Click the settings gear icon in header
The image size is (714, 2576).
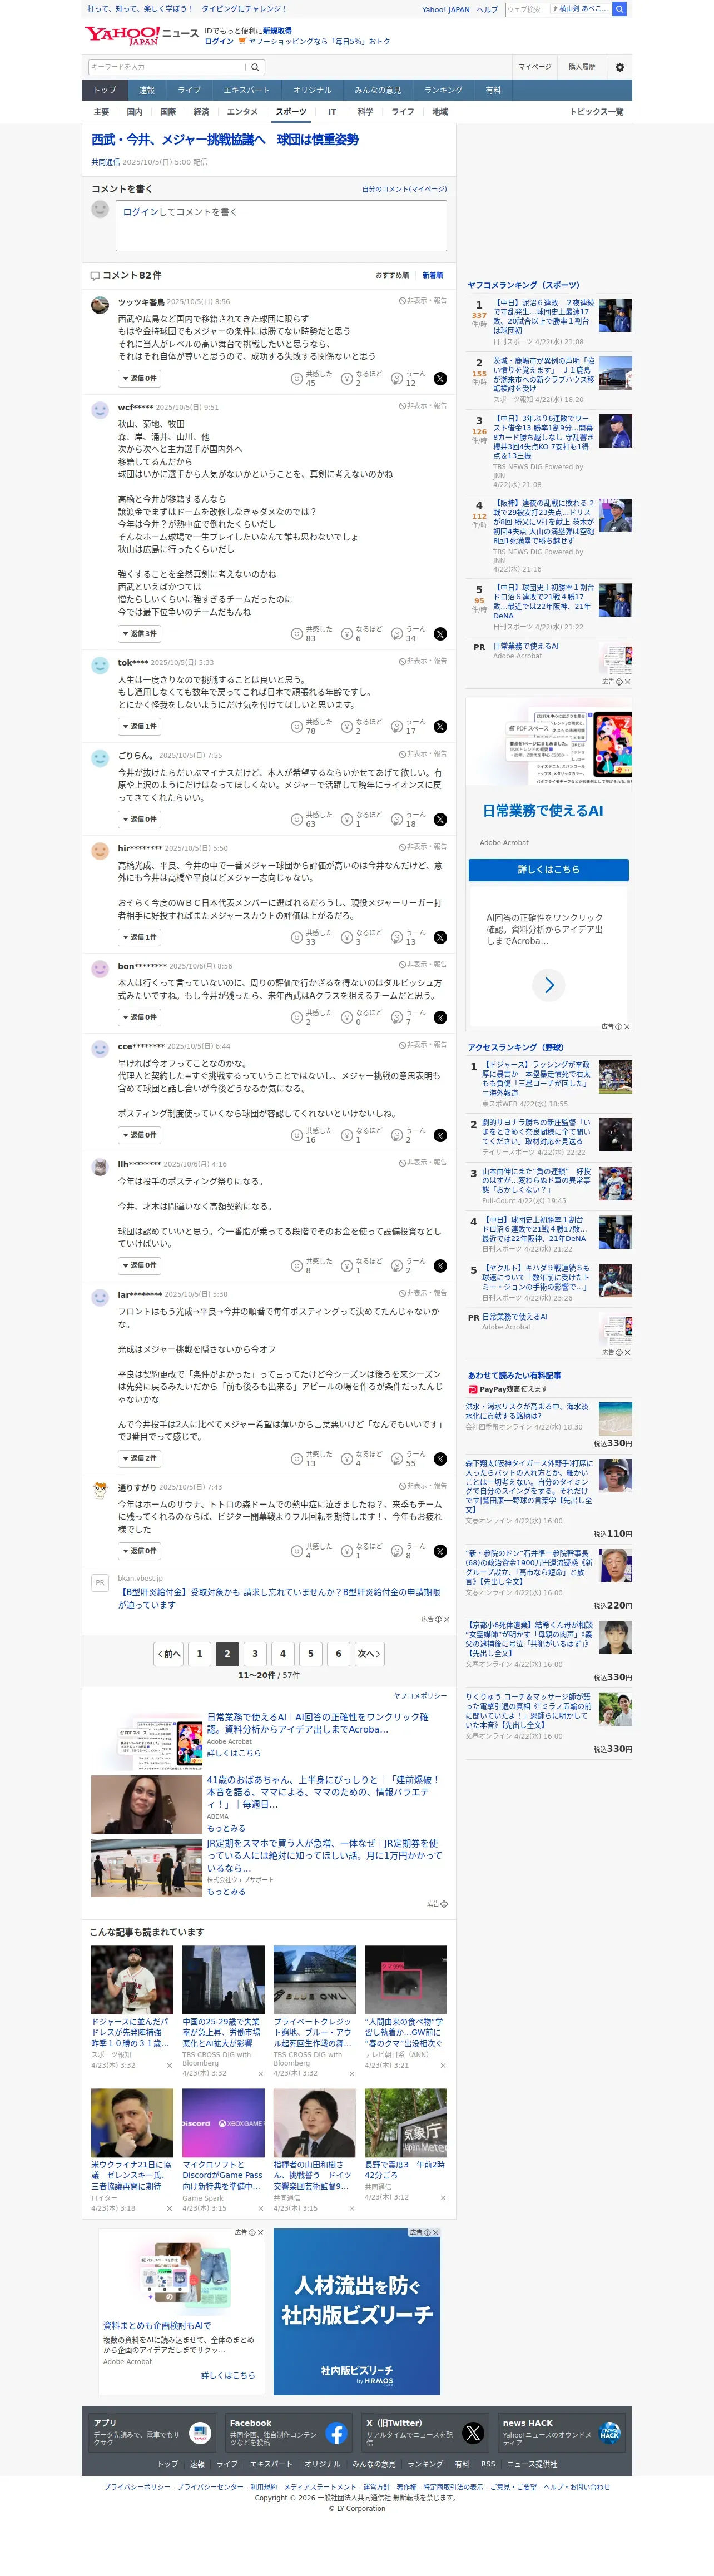pyautogui.click(x=619, y=67)
